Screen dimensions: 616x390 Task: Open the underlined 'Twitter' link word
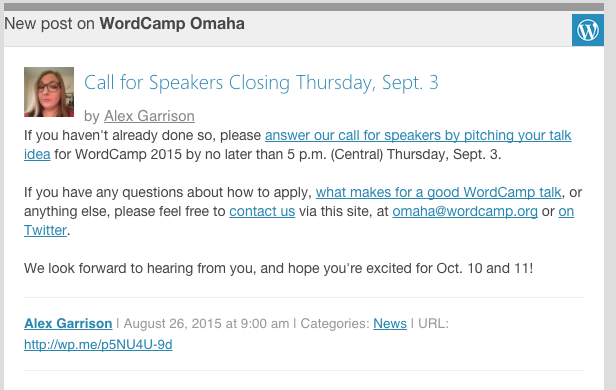coord(45,230)
